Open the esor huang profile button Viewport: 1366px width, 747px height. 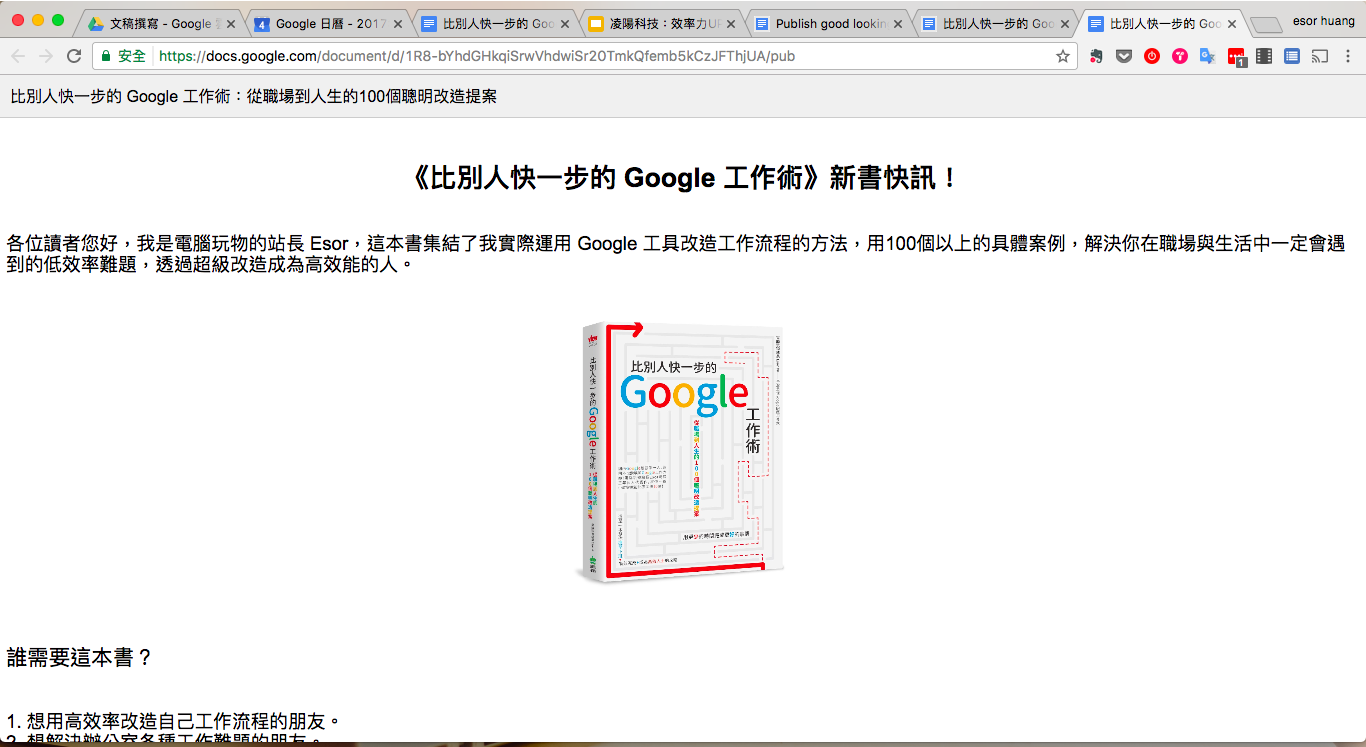pyautogui.click(x=1324, y=20)
